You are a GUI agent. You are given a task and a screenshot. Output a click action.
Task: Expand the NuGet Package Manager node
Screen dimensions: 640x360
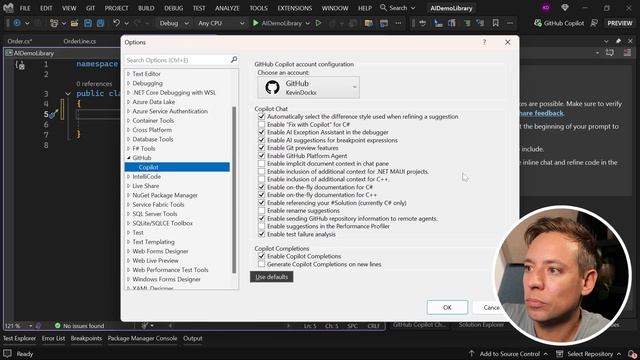point(129,196)
